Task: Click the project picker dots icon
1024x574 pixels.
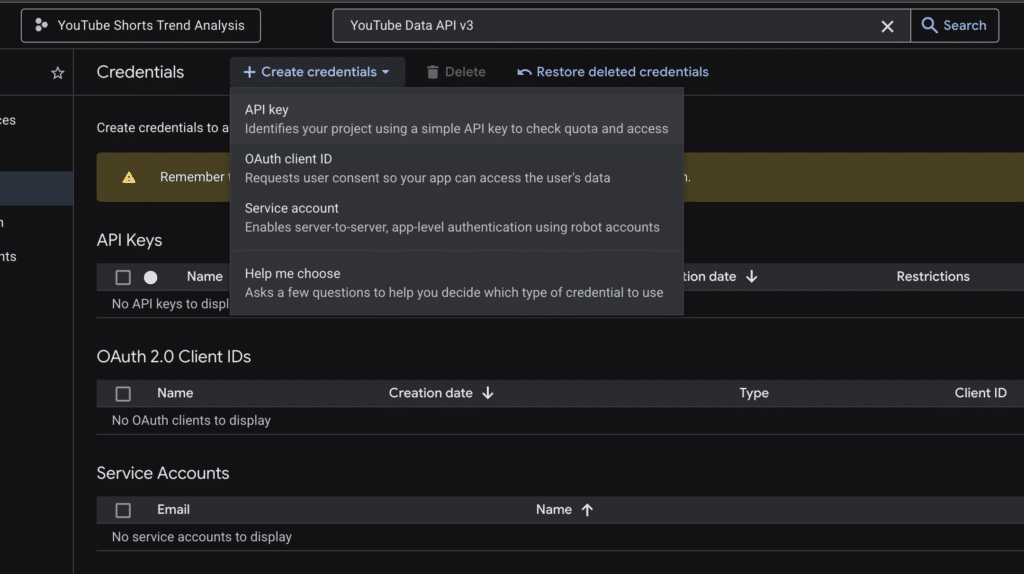Action: tap(41, 25)
